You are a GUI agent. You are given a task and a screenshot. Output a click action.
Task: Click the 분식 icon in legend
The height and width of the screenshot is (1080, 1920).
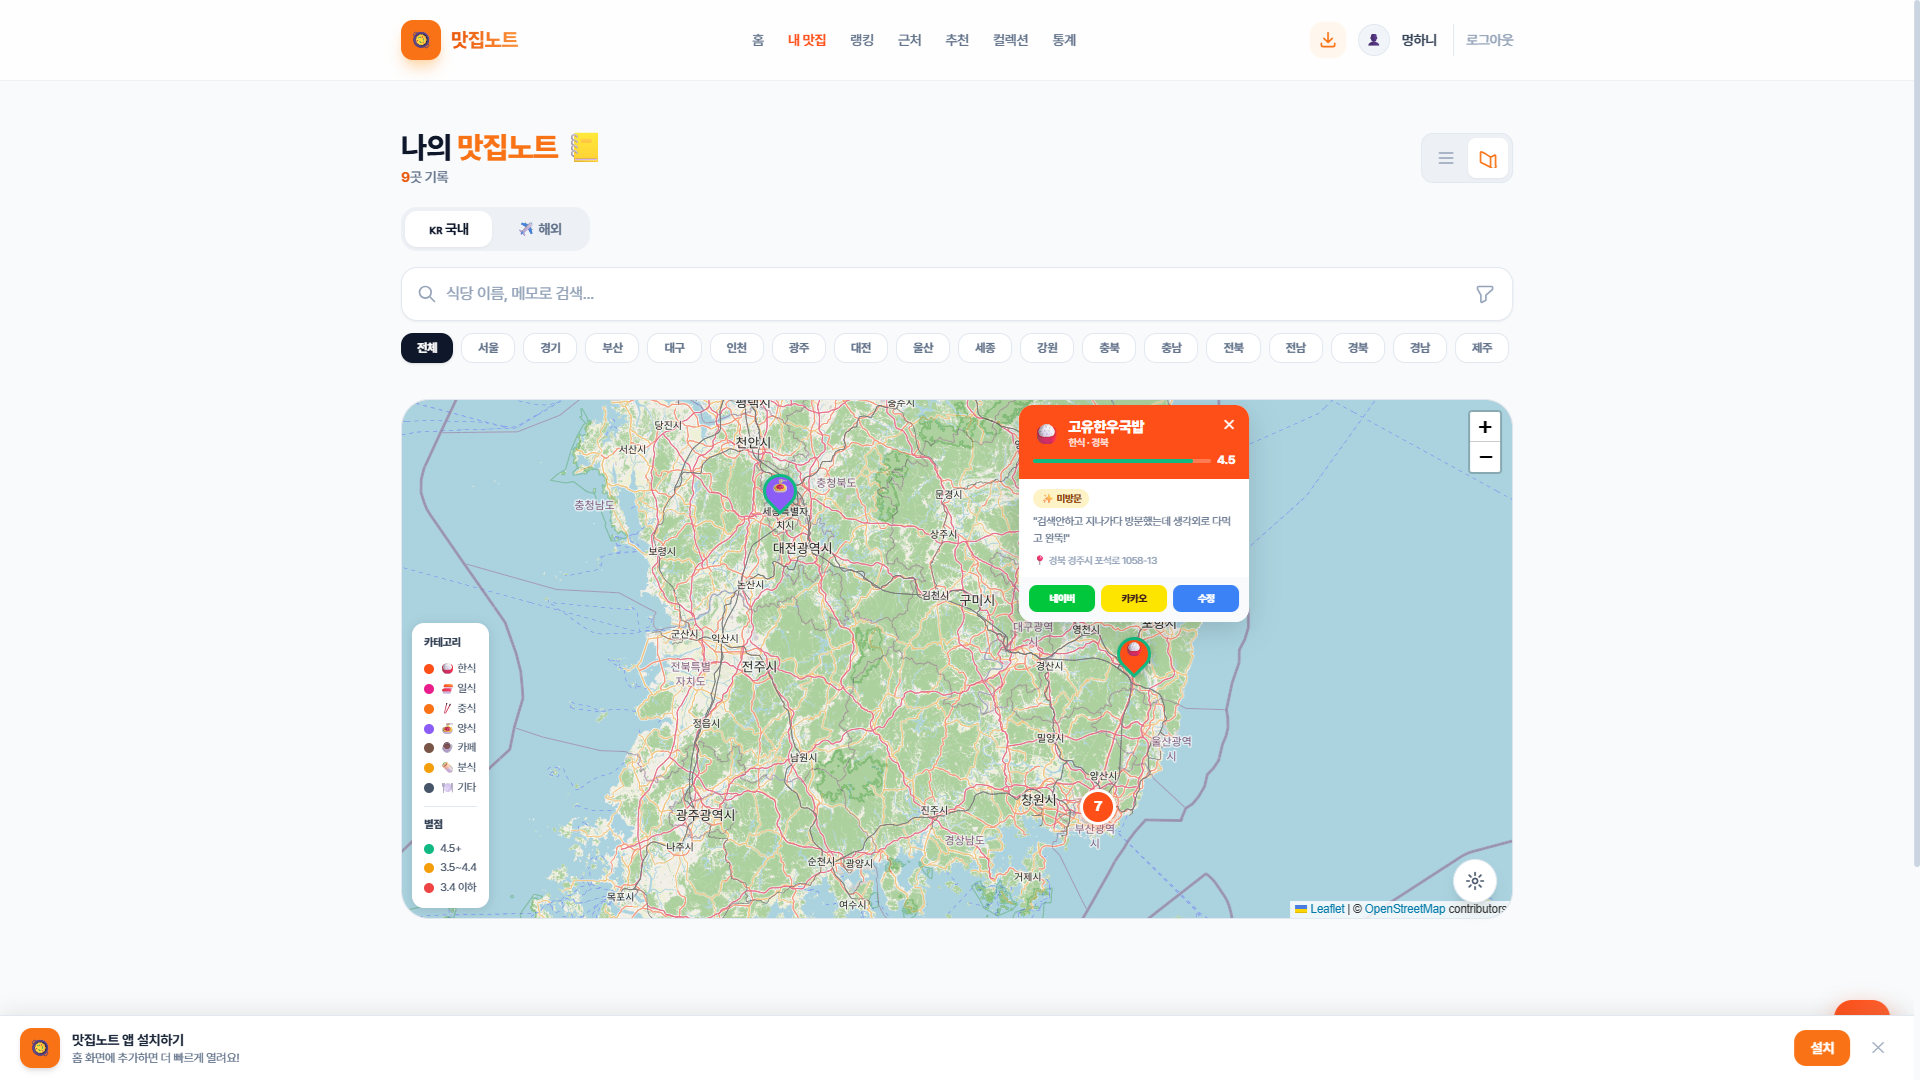point(447,768)
